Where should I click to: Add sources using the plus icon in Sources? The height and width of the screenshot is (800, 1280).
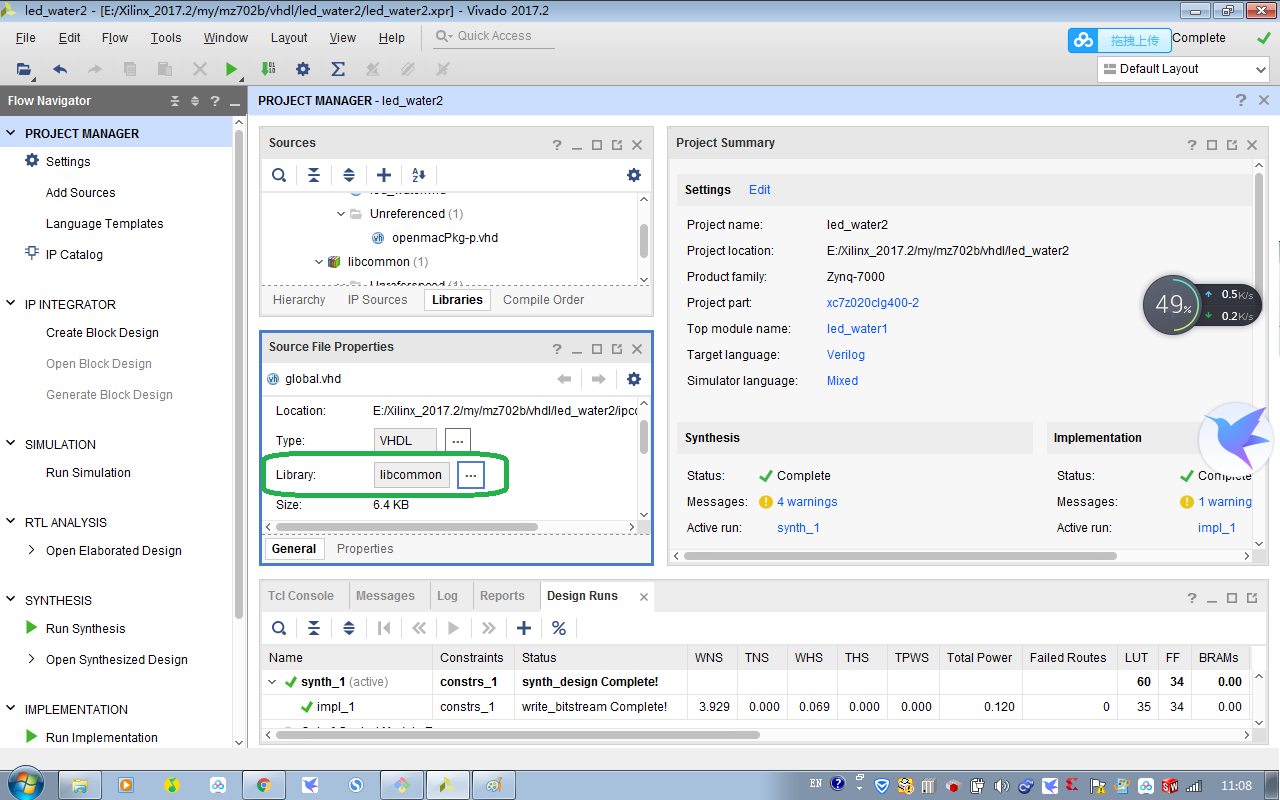coord(384,174)
